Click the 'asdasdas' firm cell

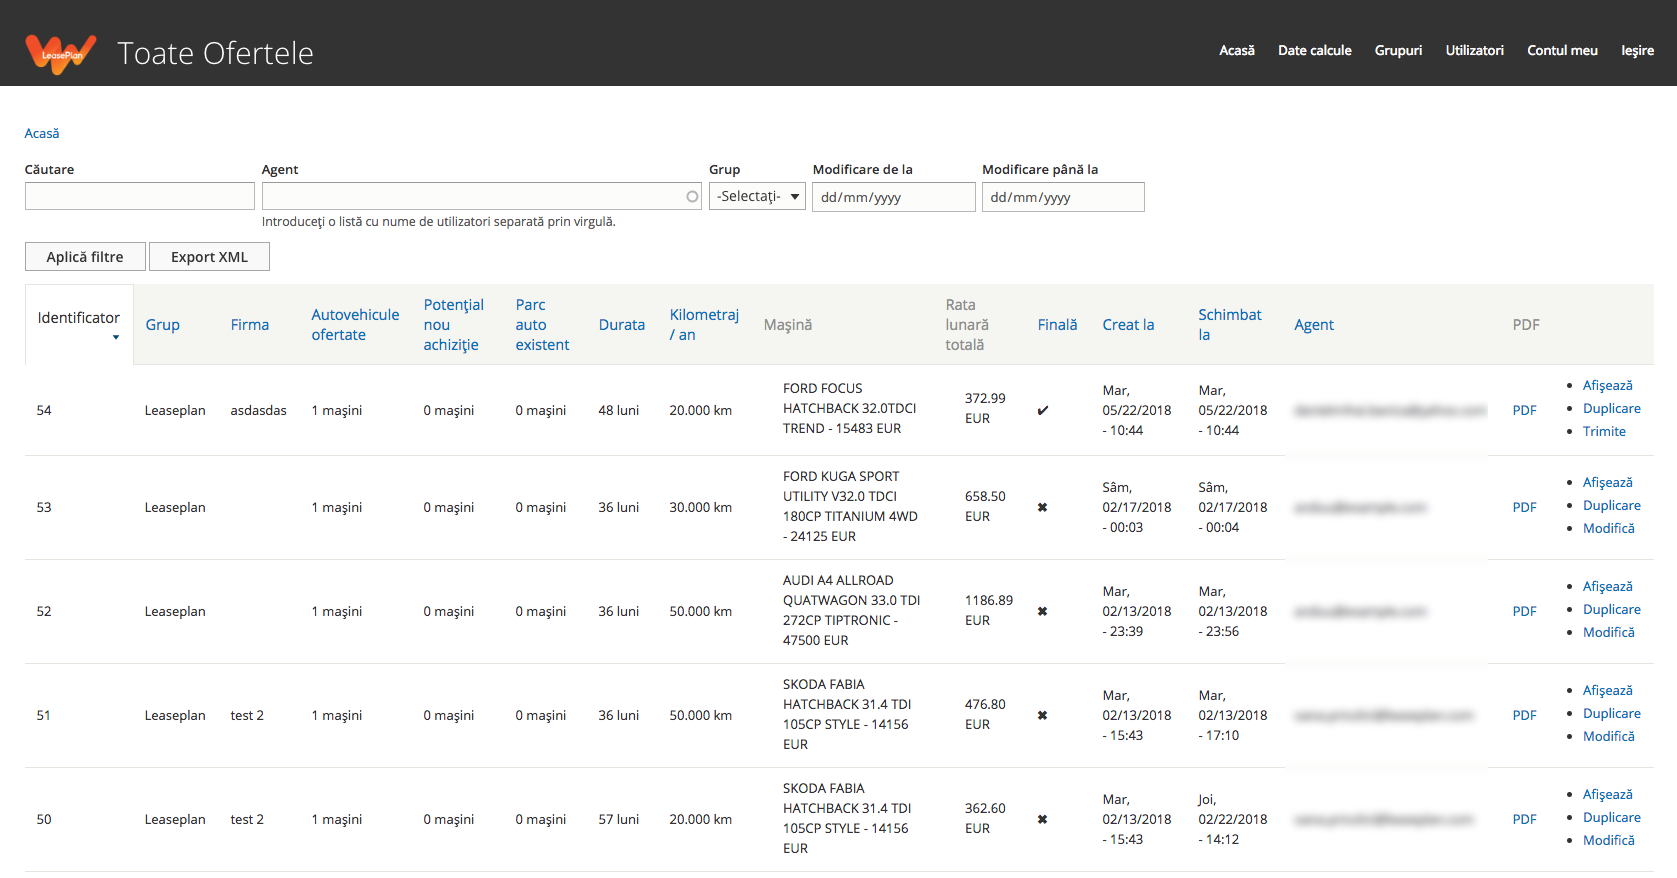(x=258, y=410)
